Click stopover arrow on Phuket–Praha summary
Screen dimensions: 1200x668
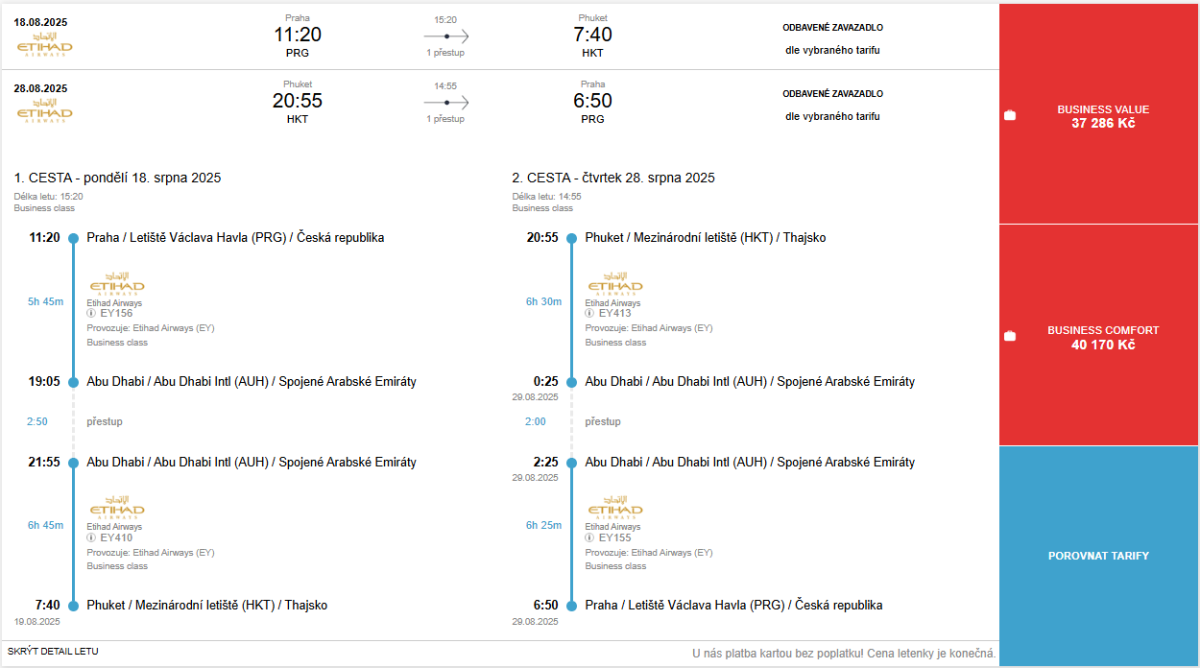coord(446,102)
